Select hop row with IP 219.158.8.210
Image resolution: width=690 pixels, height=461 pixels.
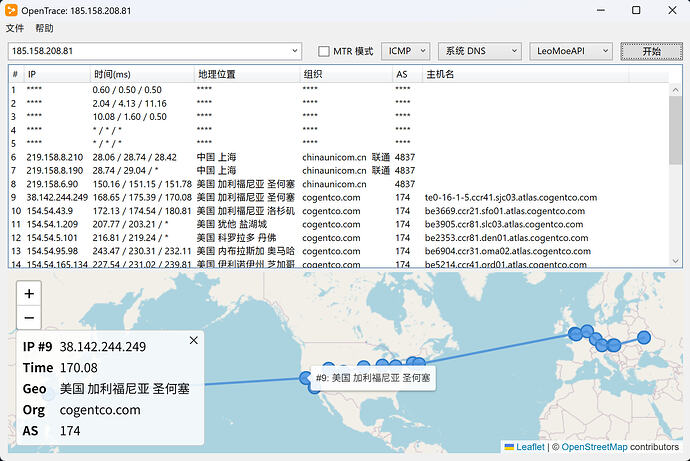(339, 157)
